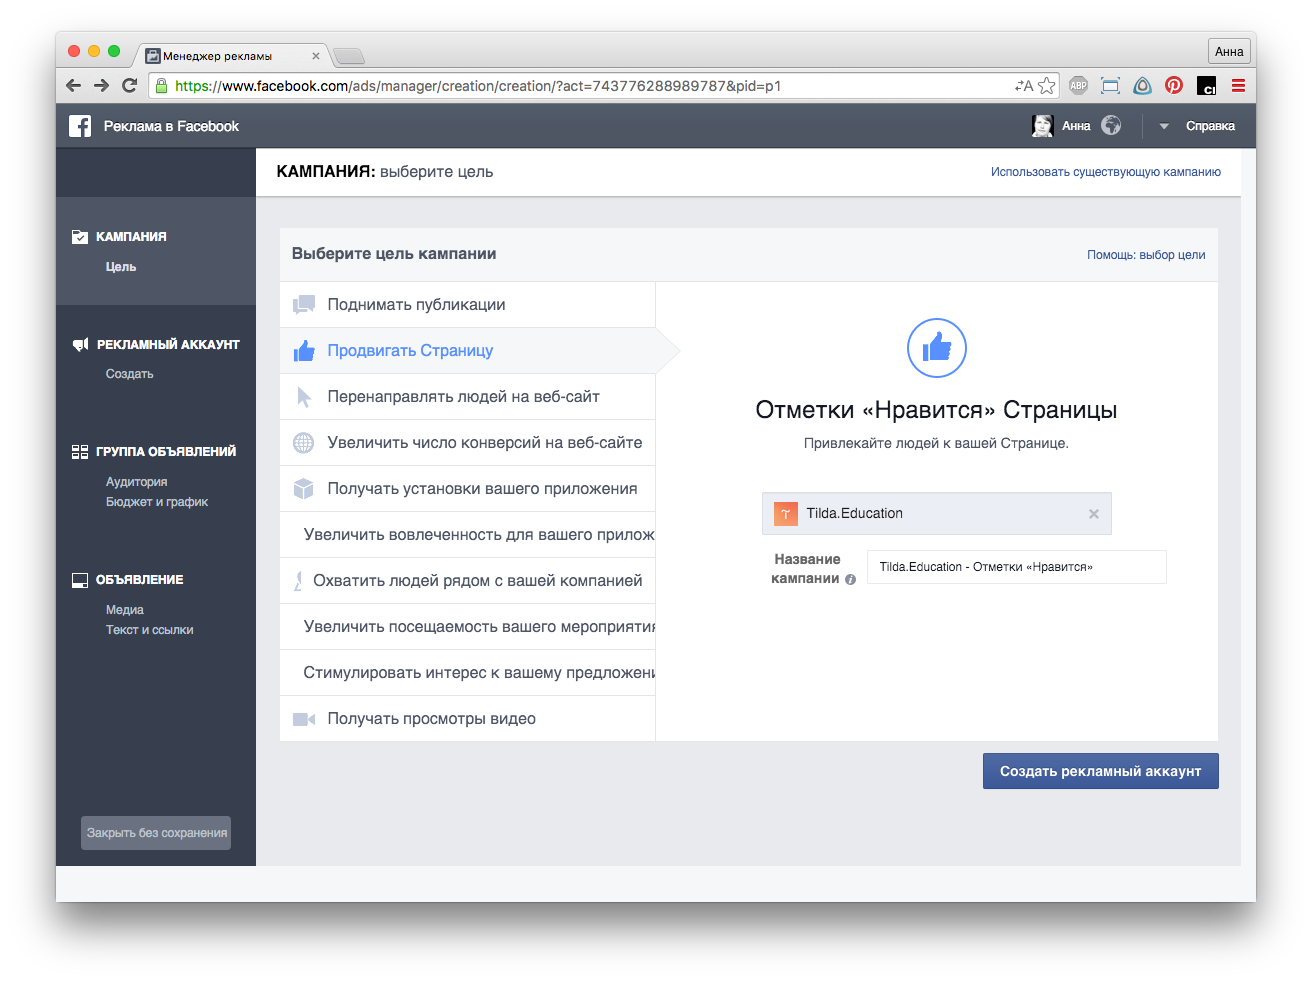Click the Pinterest extension icon
This screenshot has height=982, width=1312.
tap(1174, 86)
